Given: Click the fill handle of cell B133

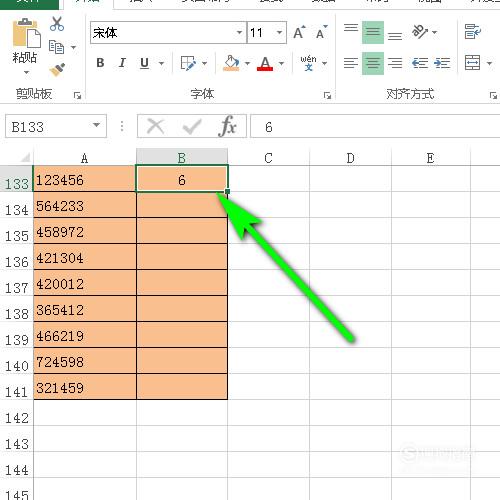Looking at the screenshot, I should pyautogui.click(x=228, y=192).
